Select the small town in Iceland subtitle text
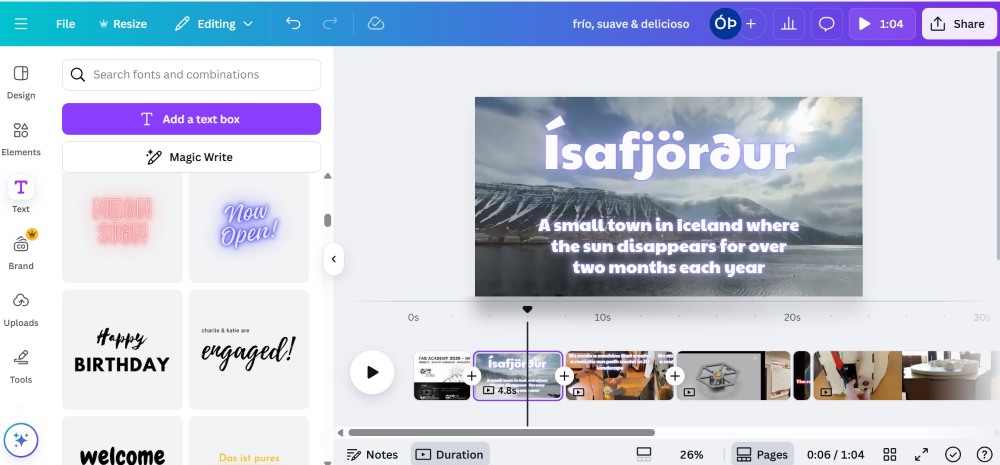The height and width of the screenshot is (465, 1000). 668,246
